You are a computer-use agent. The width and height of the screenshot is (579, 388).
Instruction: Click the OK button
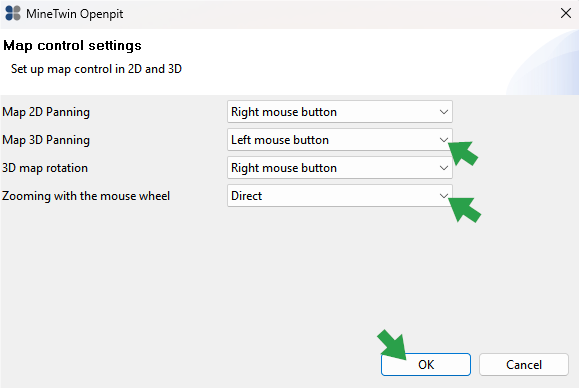click(426, 365)
